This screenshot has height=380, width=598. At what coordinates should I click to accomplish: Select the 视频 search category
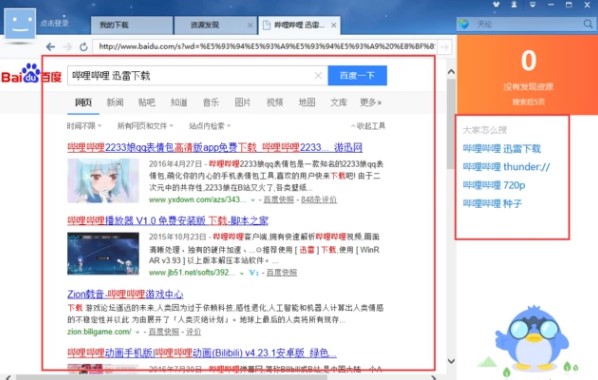coord(275,102)
